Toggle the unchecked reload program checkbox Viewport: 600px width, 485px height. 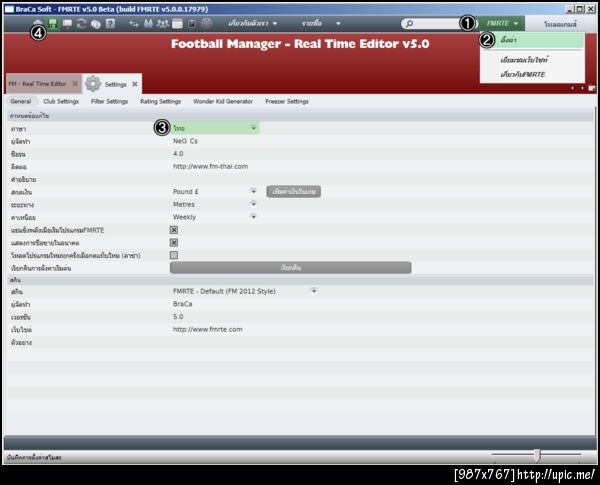(174, 255)
